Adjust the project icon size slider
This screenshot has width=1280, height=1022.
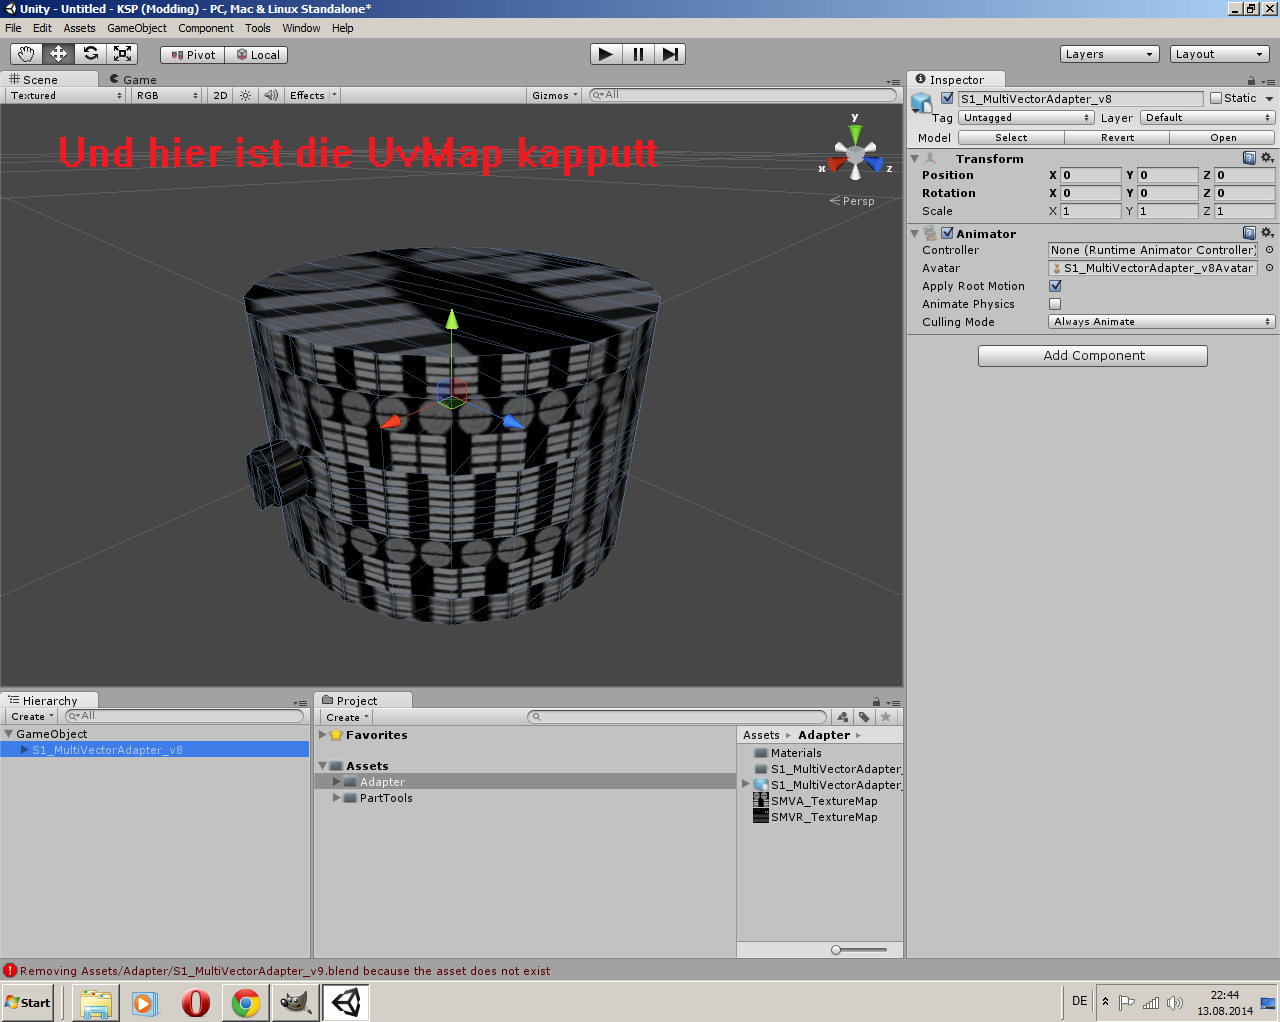836,950
